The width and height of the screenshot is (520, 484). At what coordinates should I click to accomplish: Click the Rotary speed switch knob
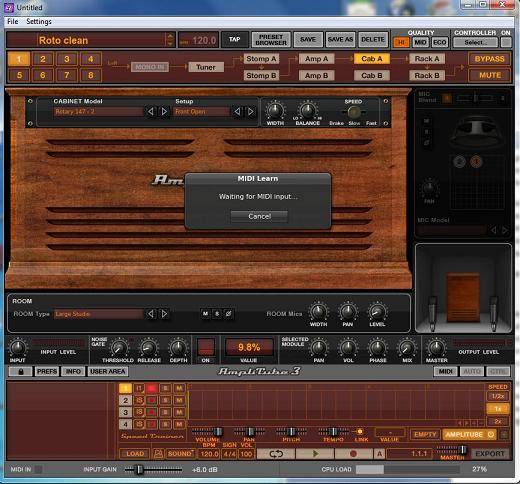coord(354,112)
